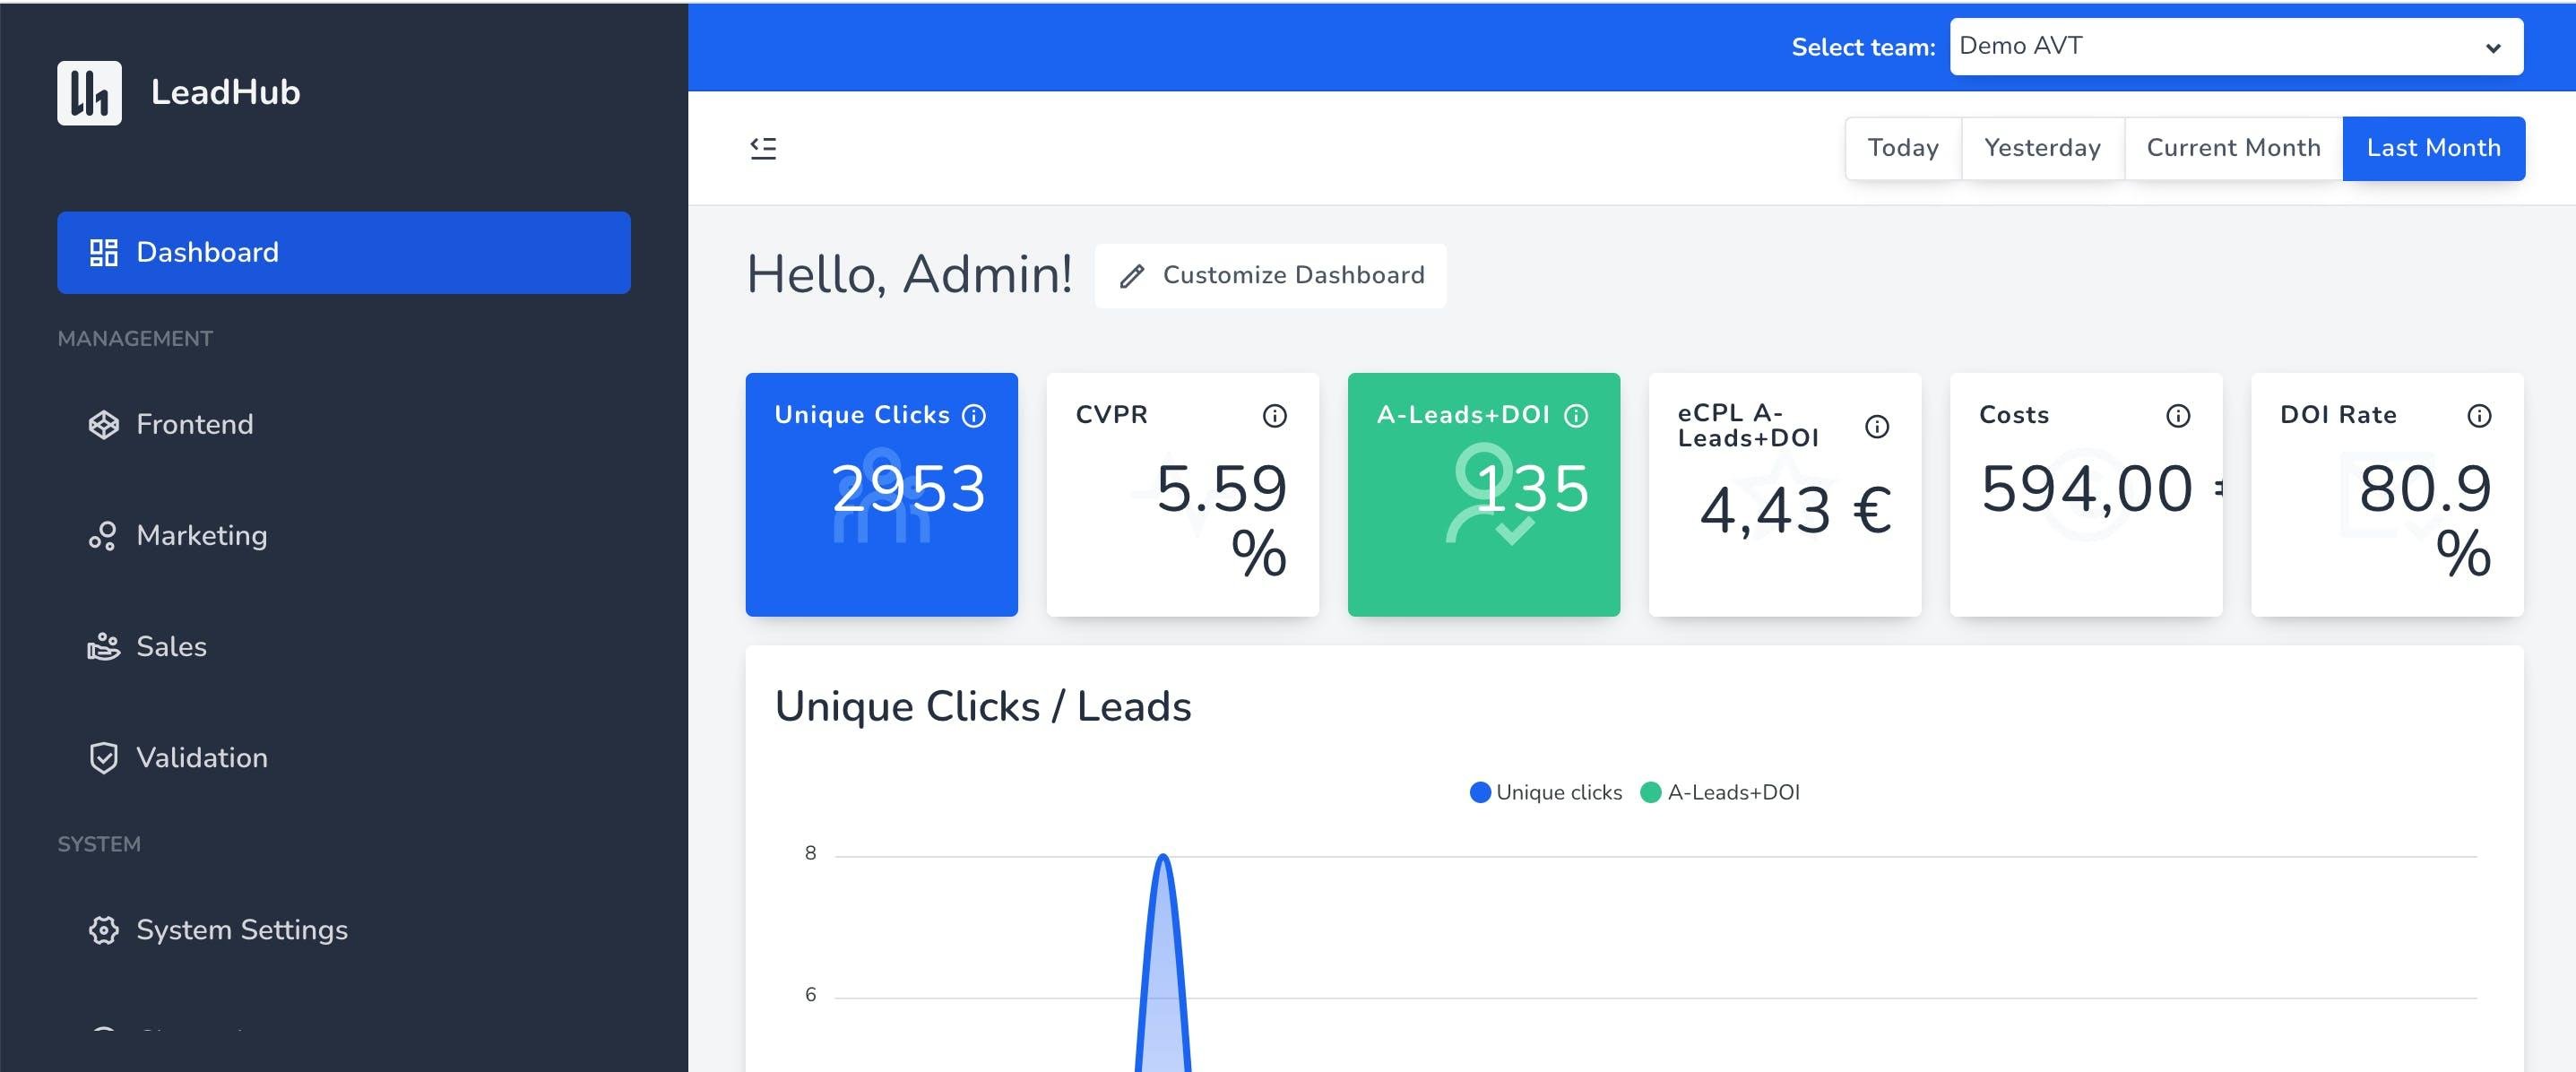The width and height of the screenshot is (2576, 1072).
Task: Toggle Unique clicks series in chart legend
Action: click(x=1545, y=792)
